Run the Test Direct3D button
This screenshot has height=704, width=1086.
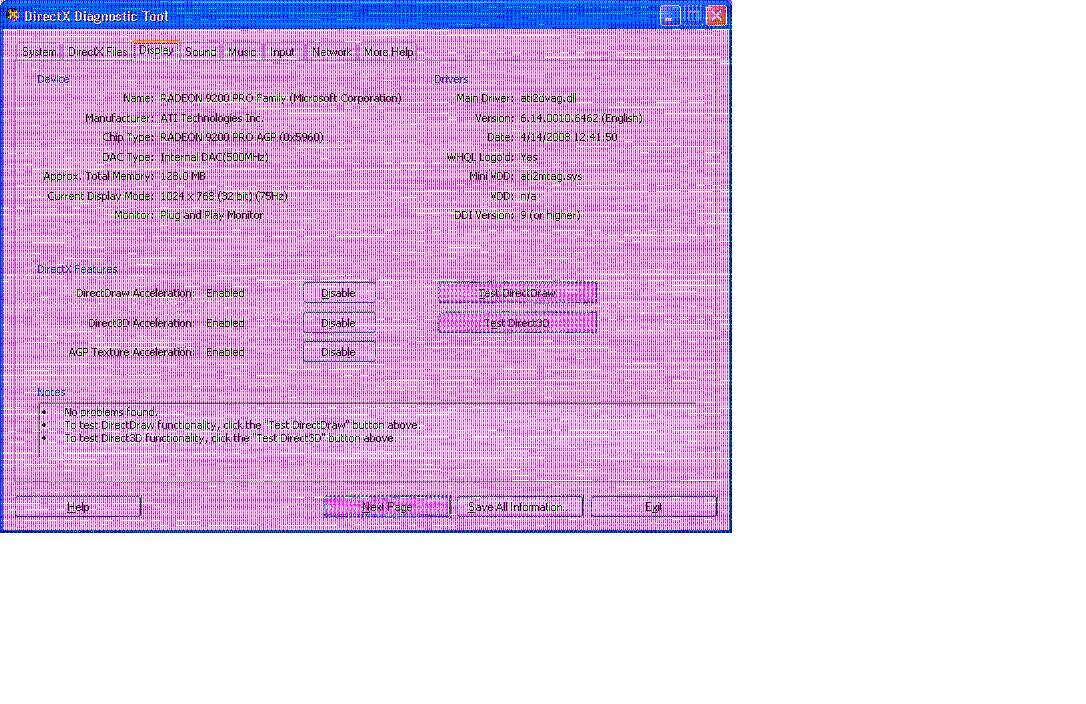(x=517, y=323)
